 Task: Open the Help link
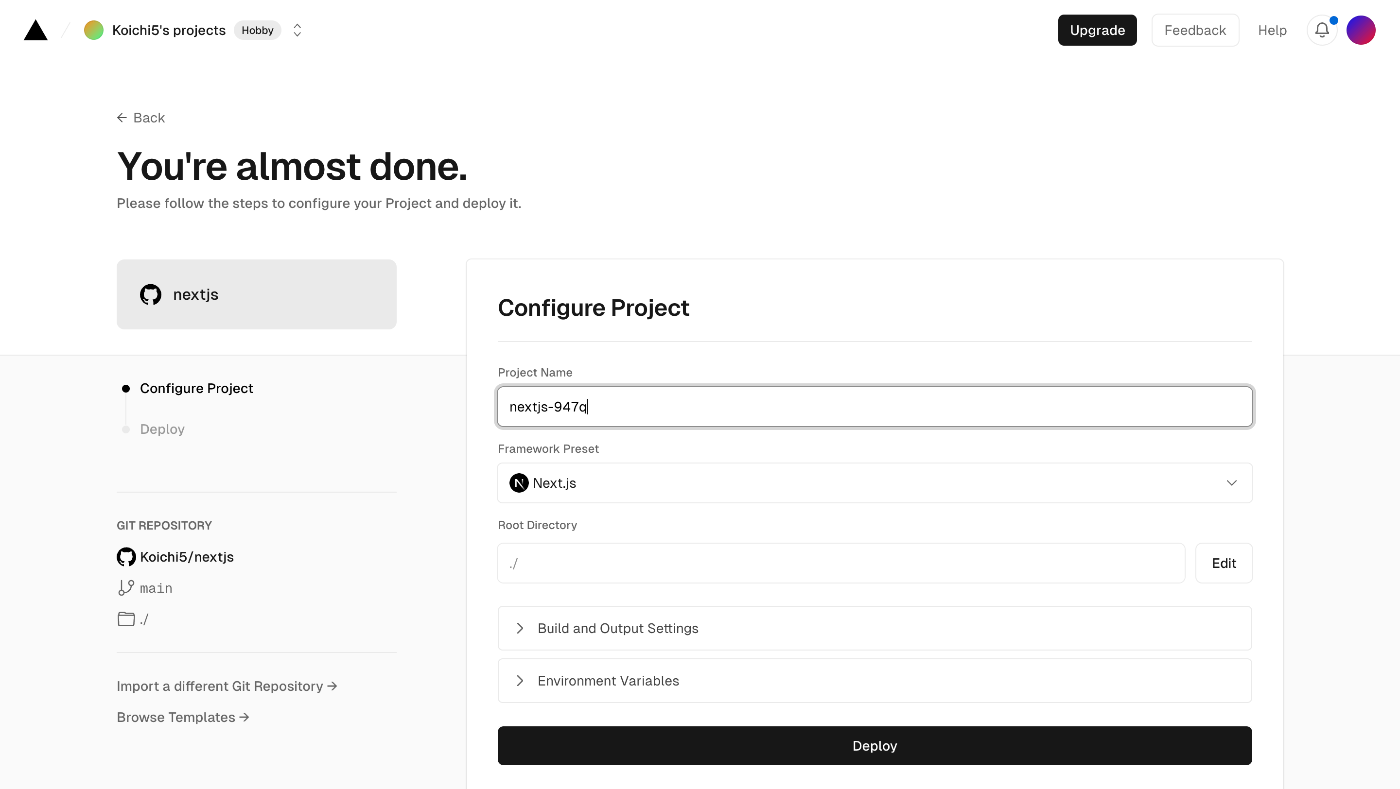click(1272, 30)
